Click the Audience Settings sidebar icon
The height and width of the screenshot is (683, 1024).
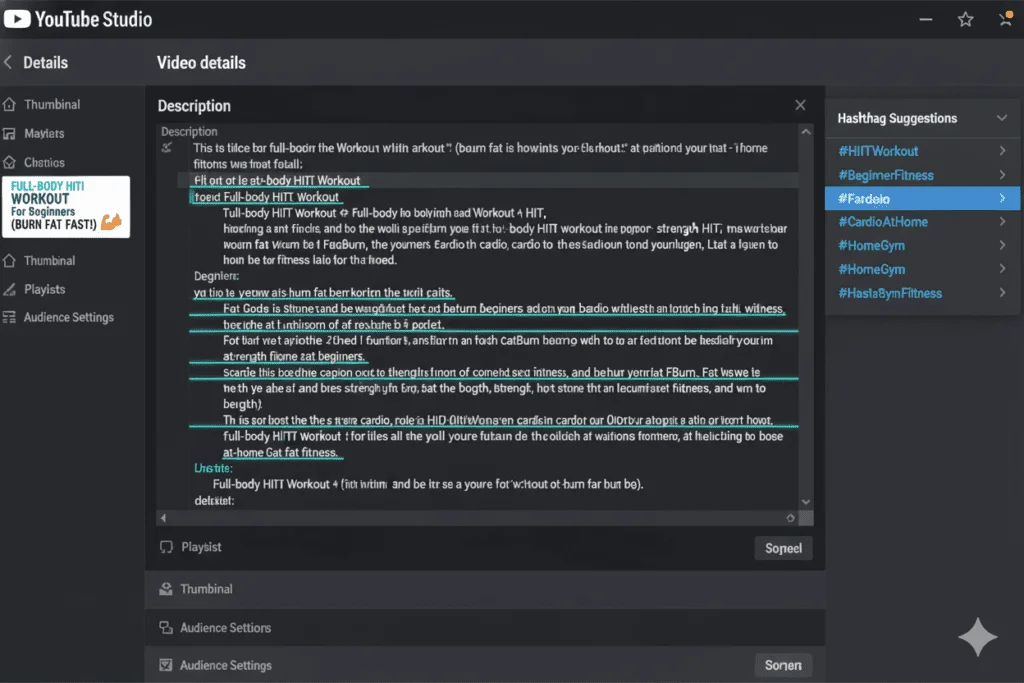(9, 317)
